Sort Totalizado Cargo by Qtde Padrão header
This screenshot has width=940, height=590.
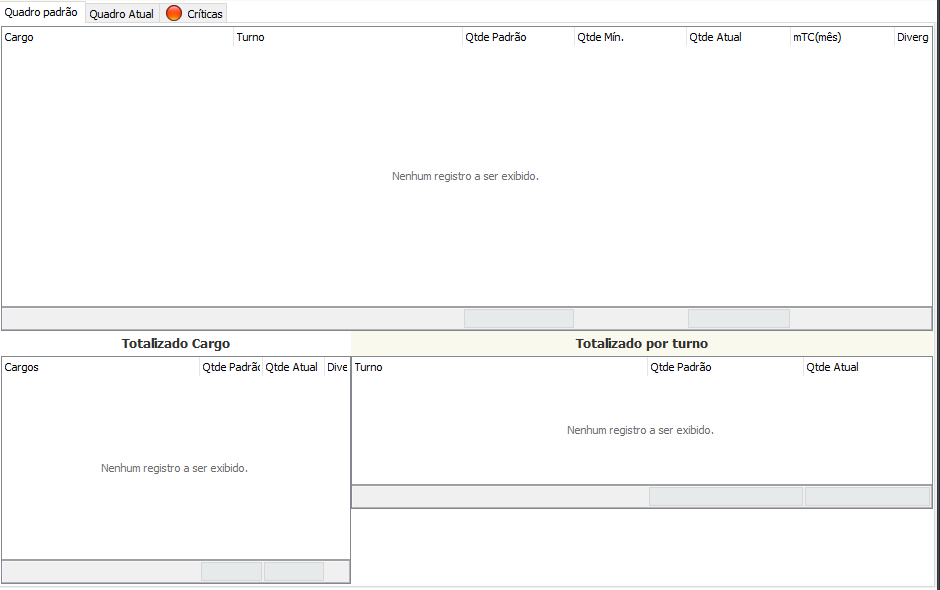pyautogui.click(x=230, y=367)
